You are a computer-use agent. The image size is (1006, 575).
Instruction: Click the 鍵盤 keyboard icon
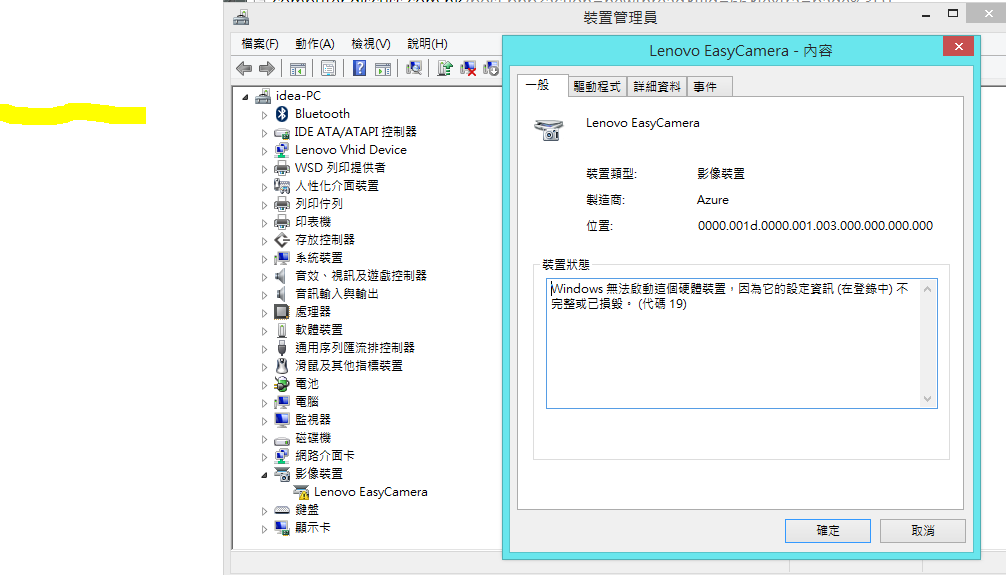pyautogui.click(x=282, y=510)
